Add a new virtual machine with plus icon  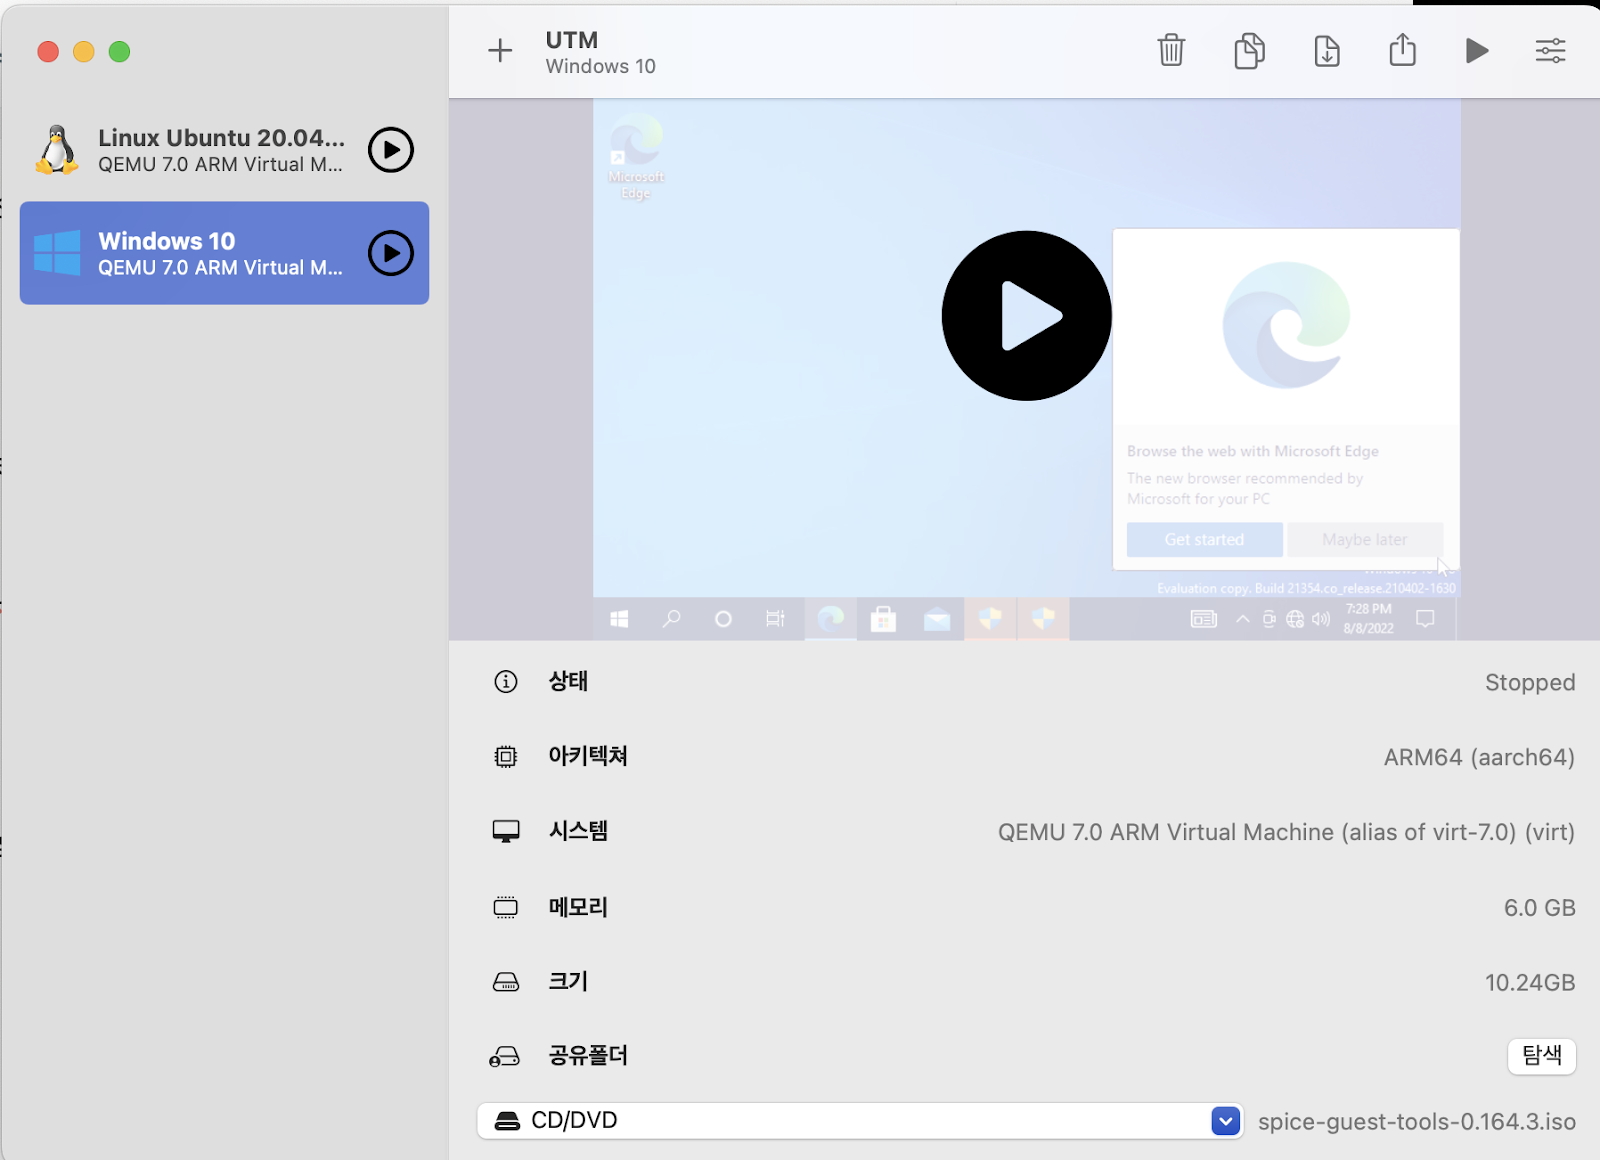pos(500,51)
